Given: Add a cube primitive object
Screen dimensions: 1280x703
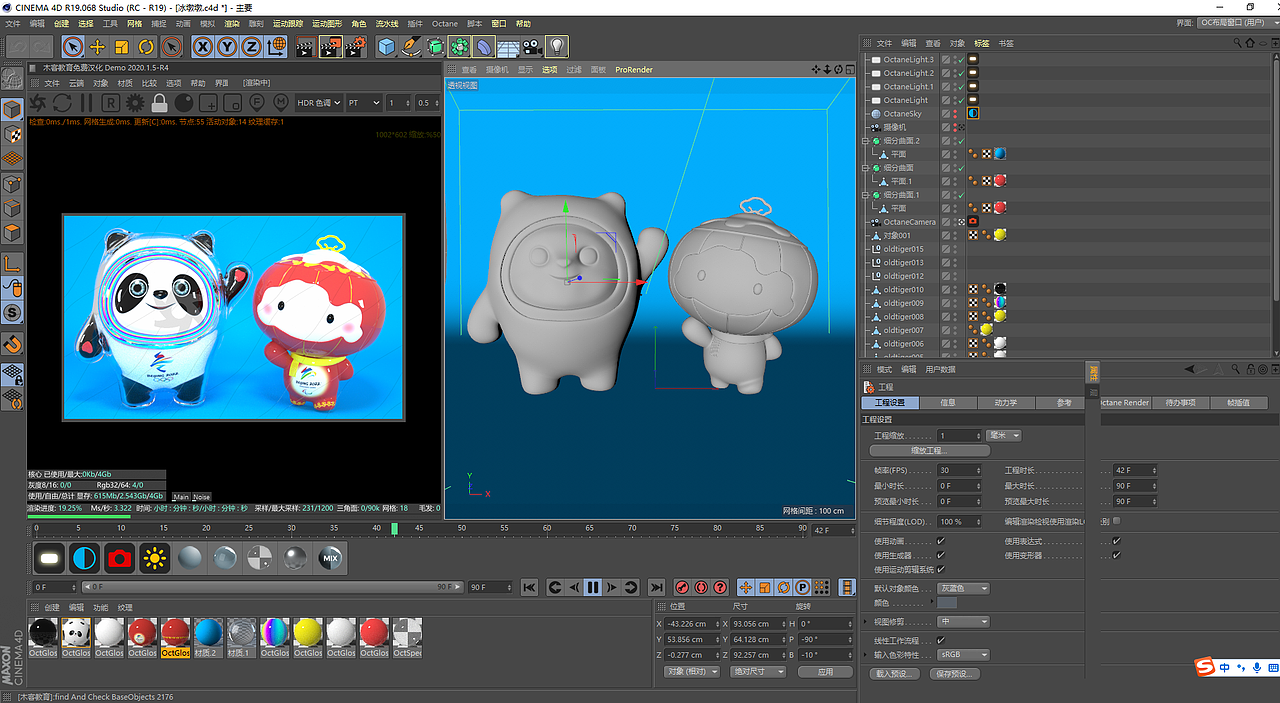Looking at the screenshot, I should [387, 46].
